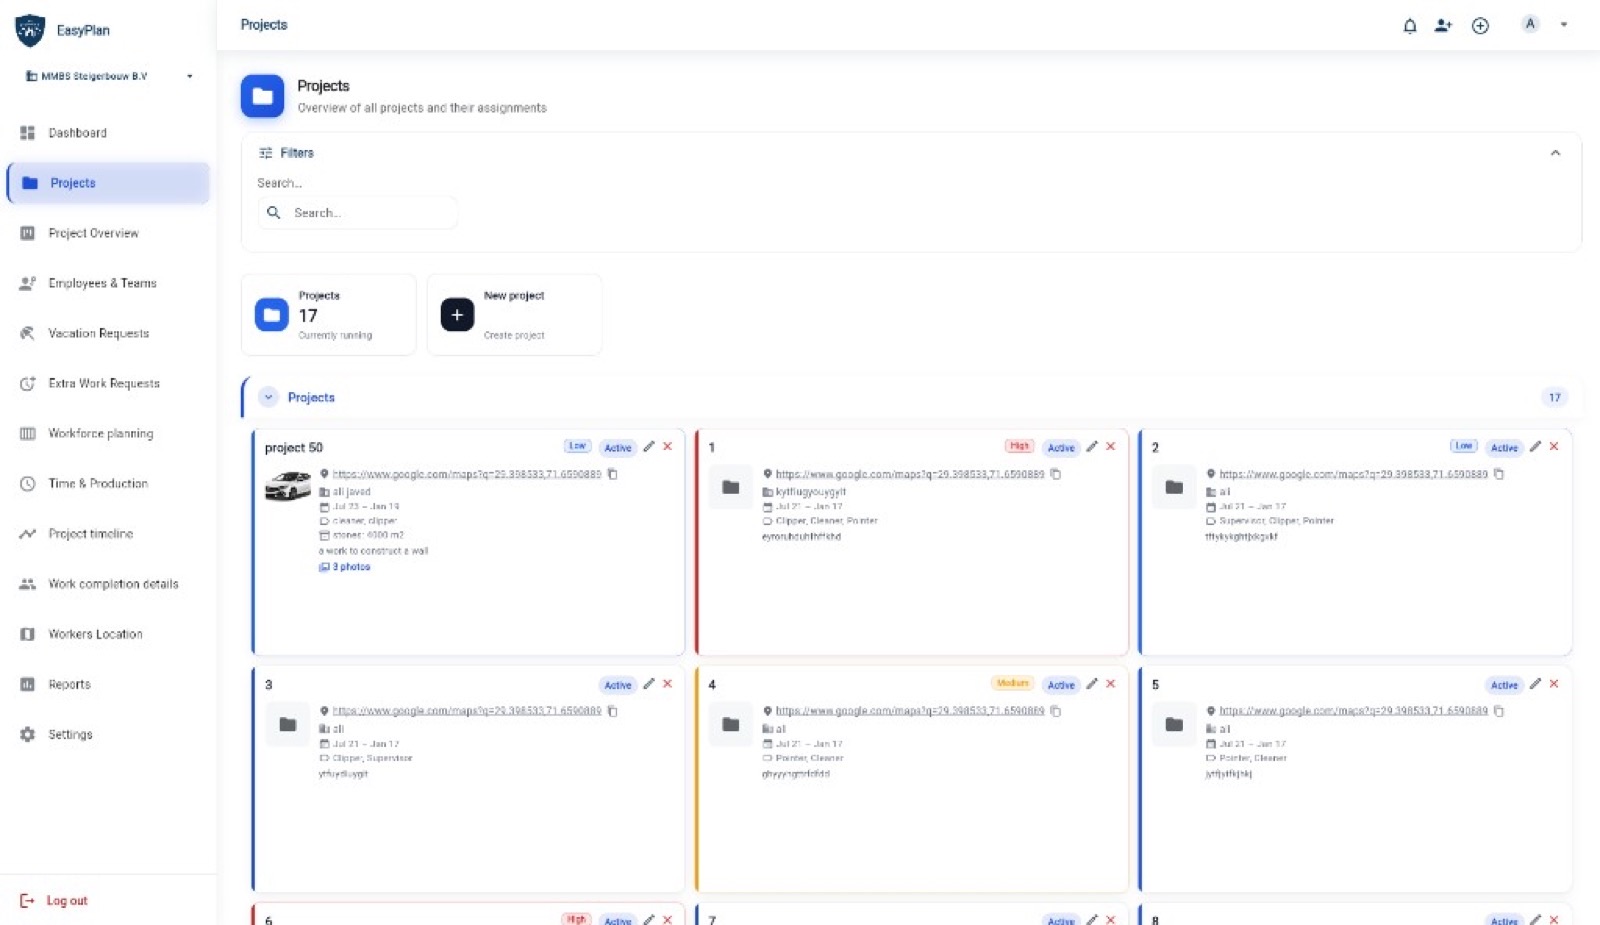The height and width of the screenshot is (925, 1600).
Task: Delete project 2 with X icon
Action: (x=1554, y=447)
